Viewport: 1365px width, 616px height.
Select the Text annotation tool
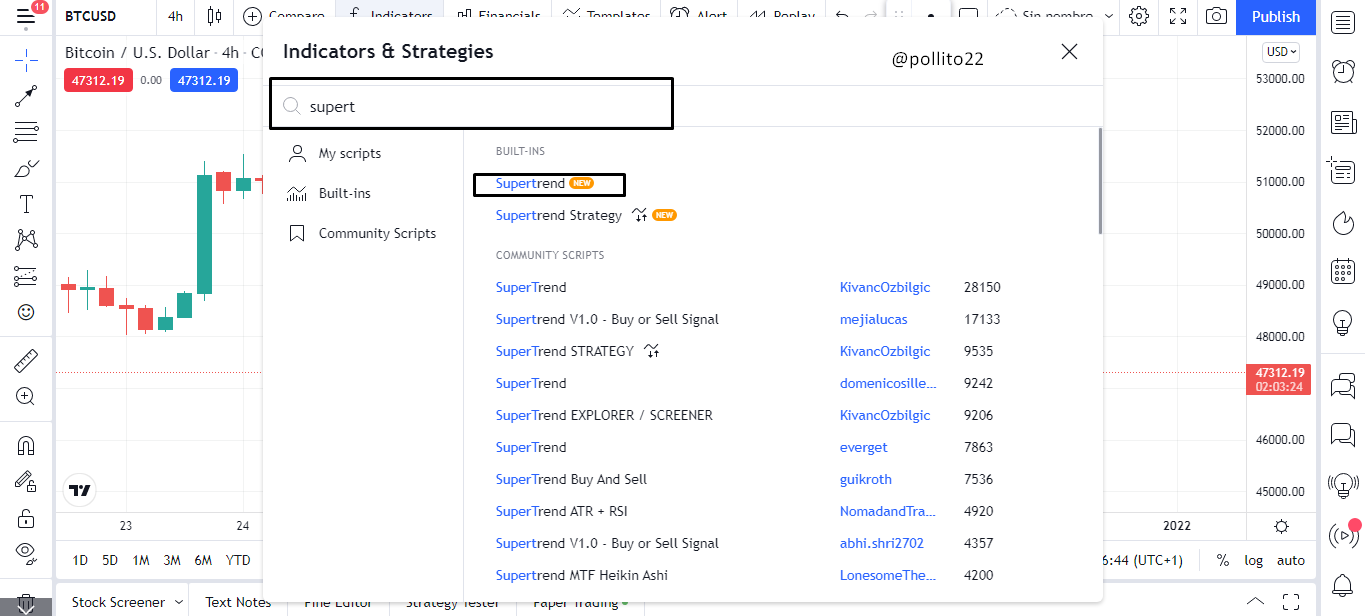26,204
